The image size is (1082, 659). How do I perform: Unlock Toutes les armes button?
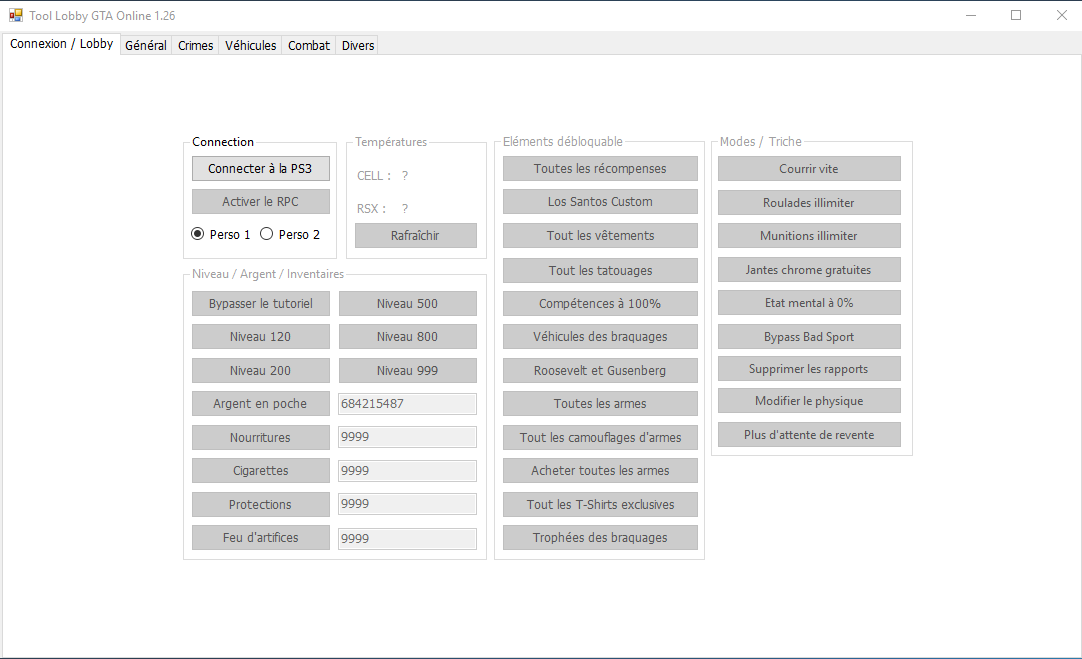[x=600, y=404]
